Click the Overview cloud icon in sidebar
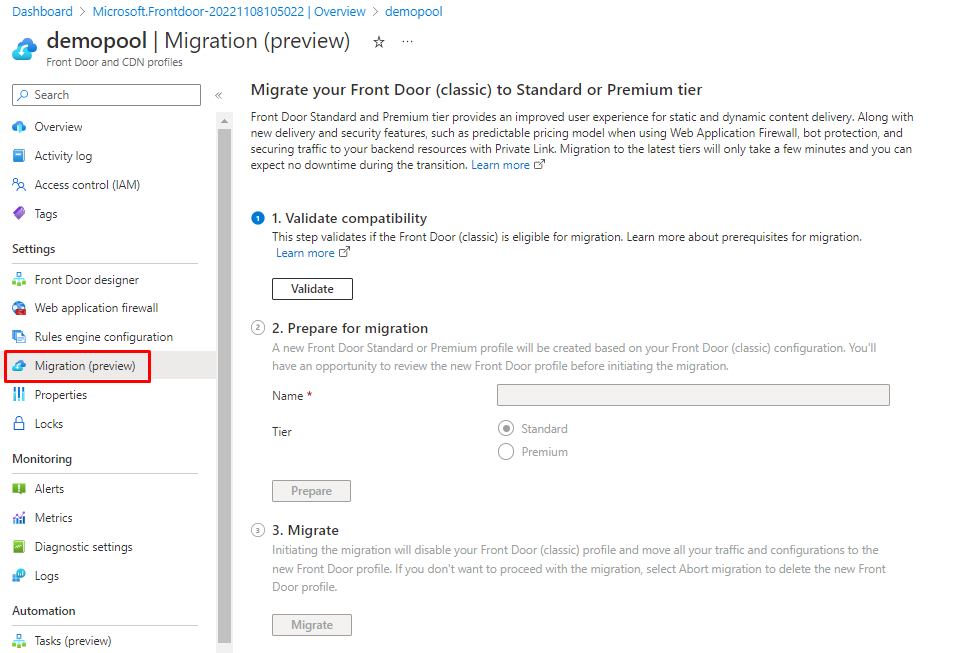The height and width of the screenshot is (653, 962). point(18,127)
